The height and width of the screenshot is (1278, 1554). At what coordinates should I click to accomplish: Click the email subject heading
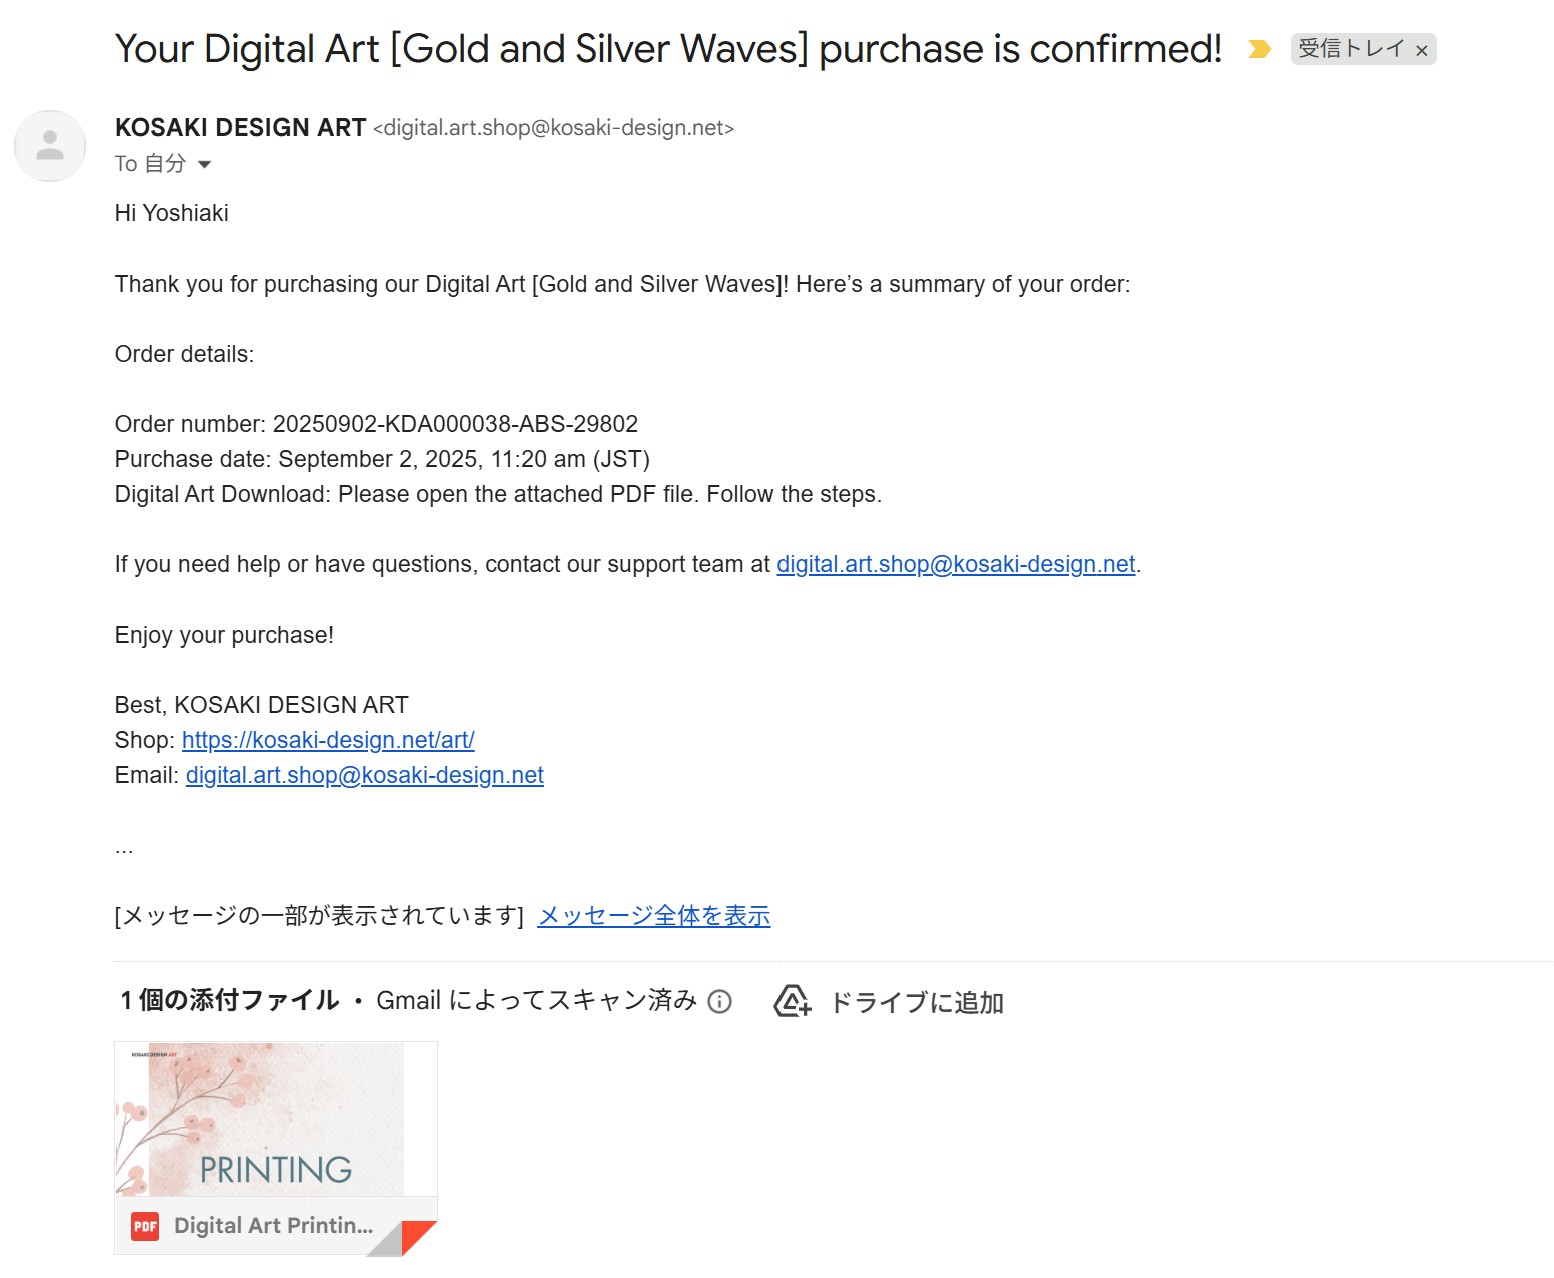point(668,49)
